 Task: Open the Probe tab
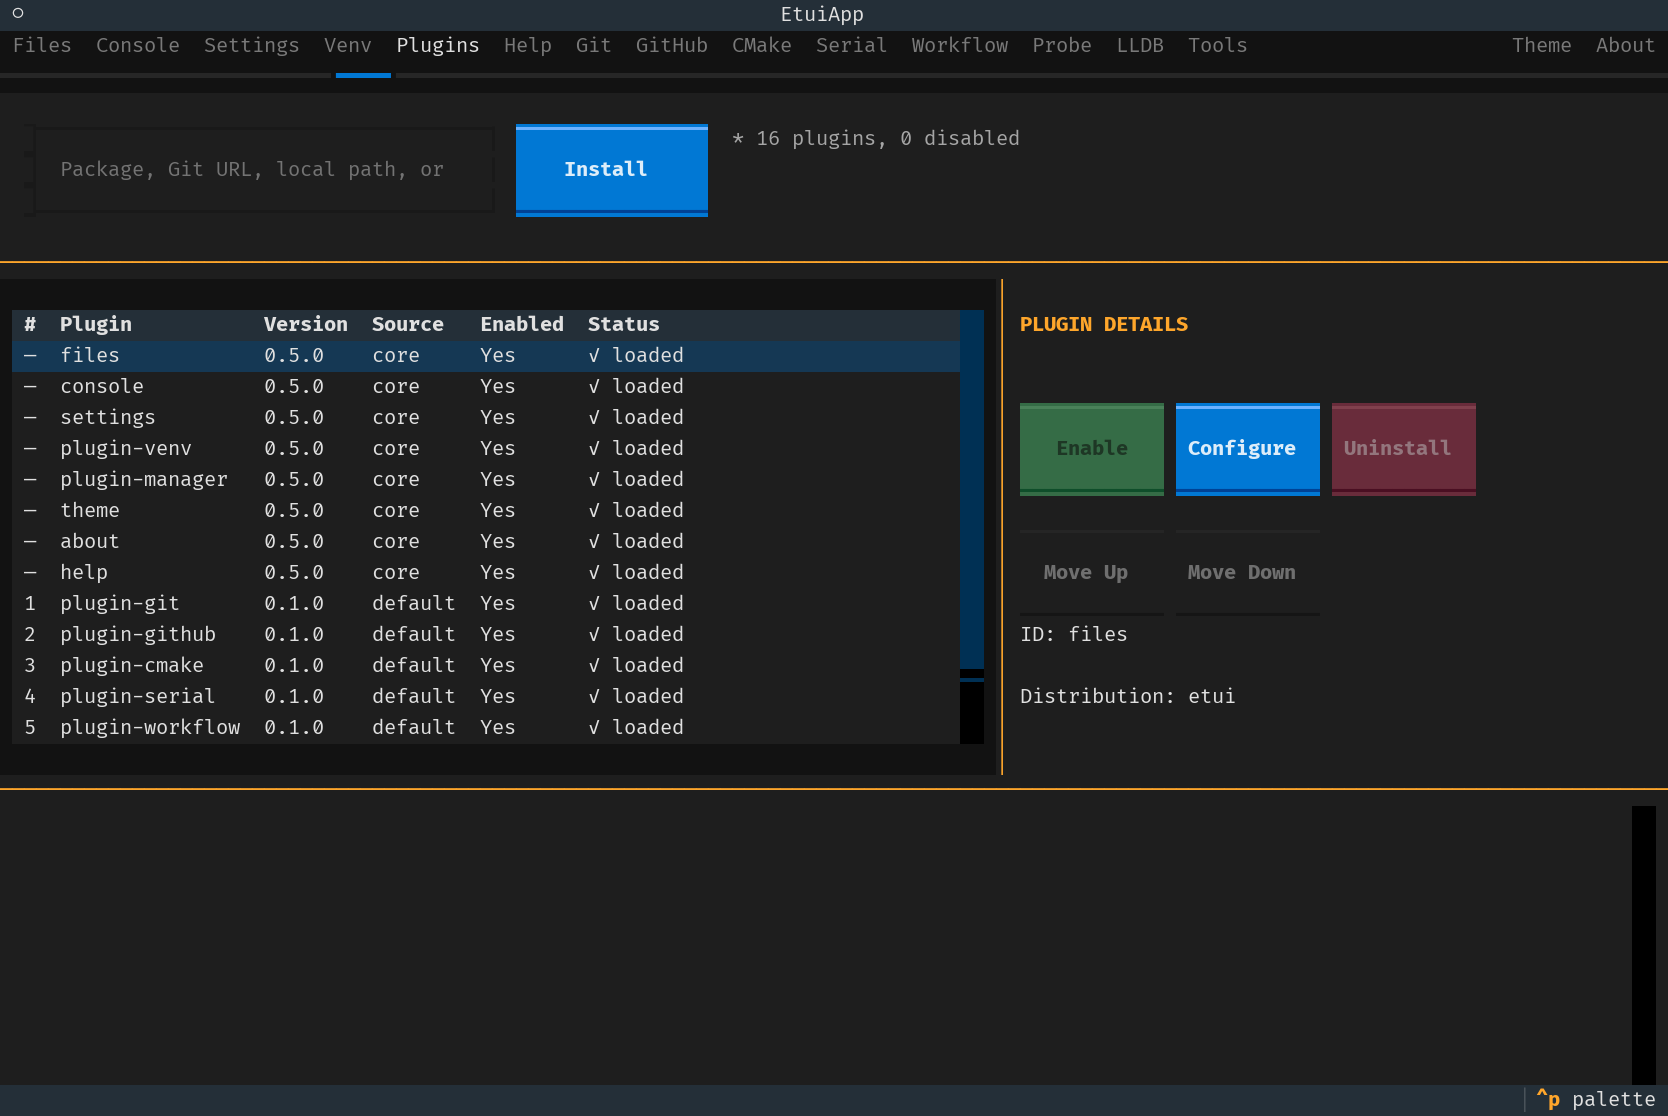1062,45
